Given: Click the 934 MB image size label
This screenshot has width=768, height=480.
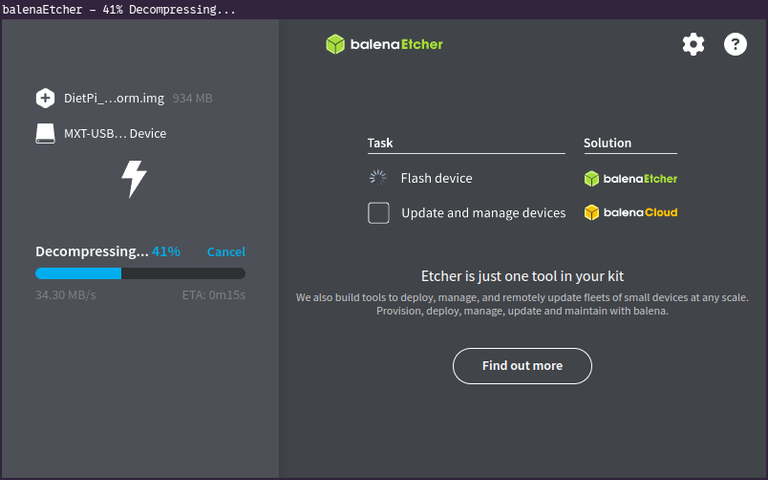Looking at the screenshot, I should (192, 98).
